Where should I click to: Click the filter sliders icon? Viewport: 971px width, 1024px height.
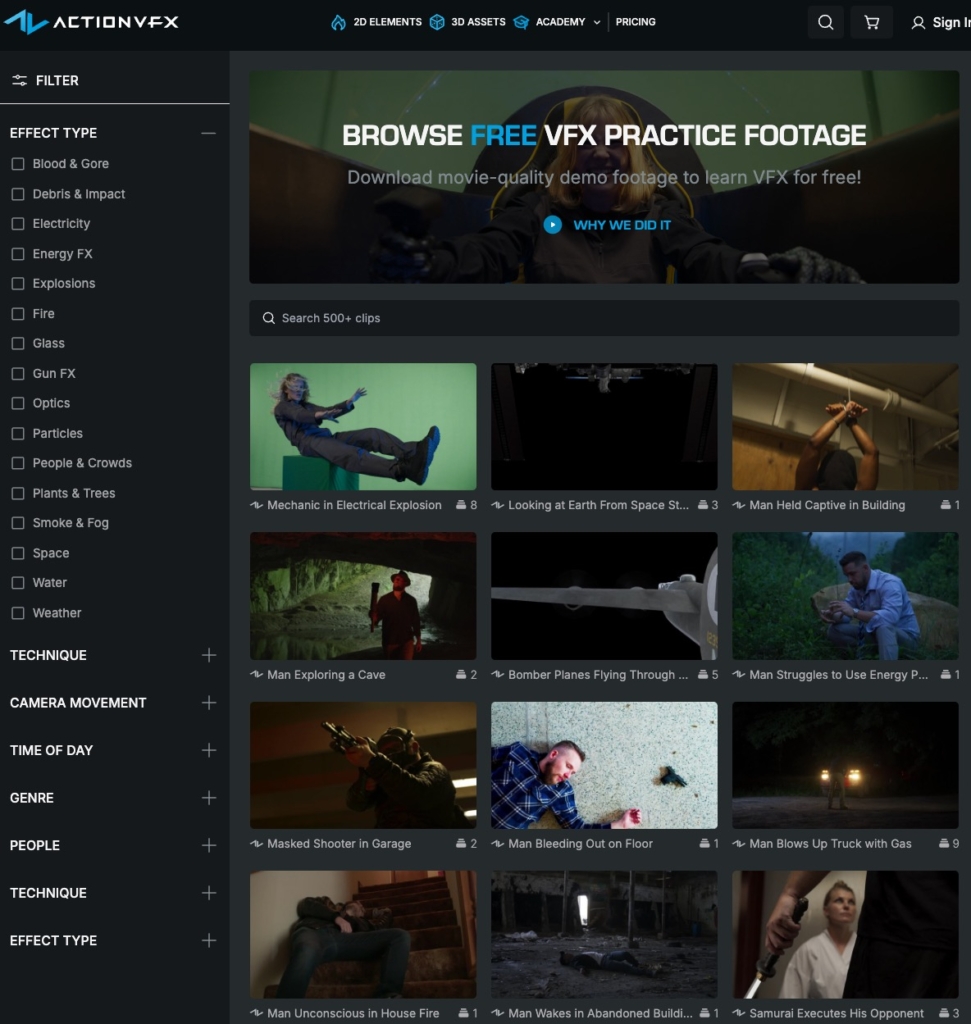click(19, 80)
